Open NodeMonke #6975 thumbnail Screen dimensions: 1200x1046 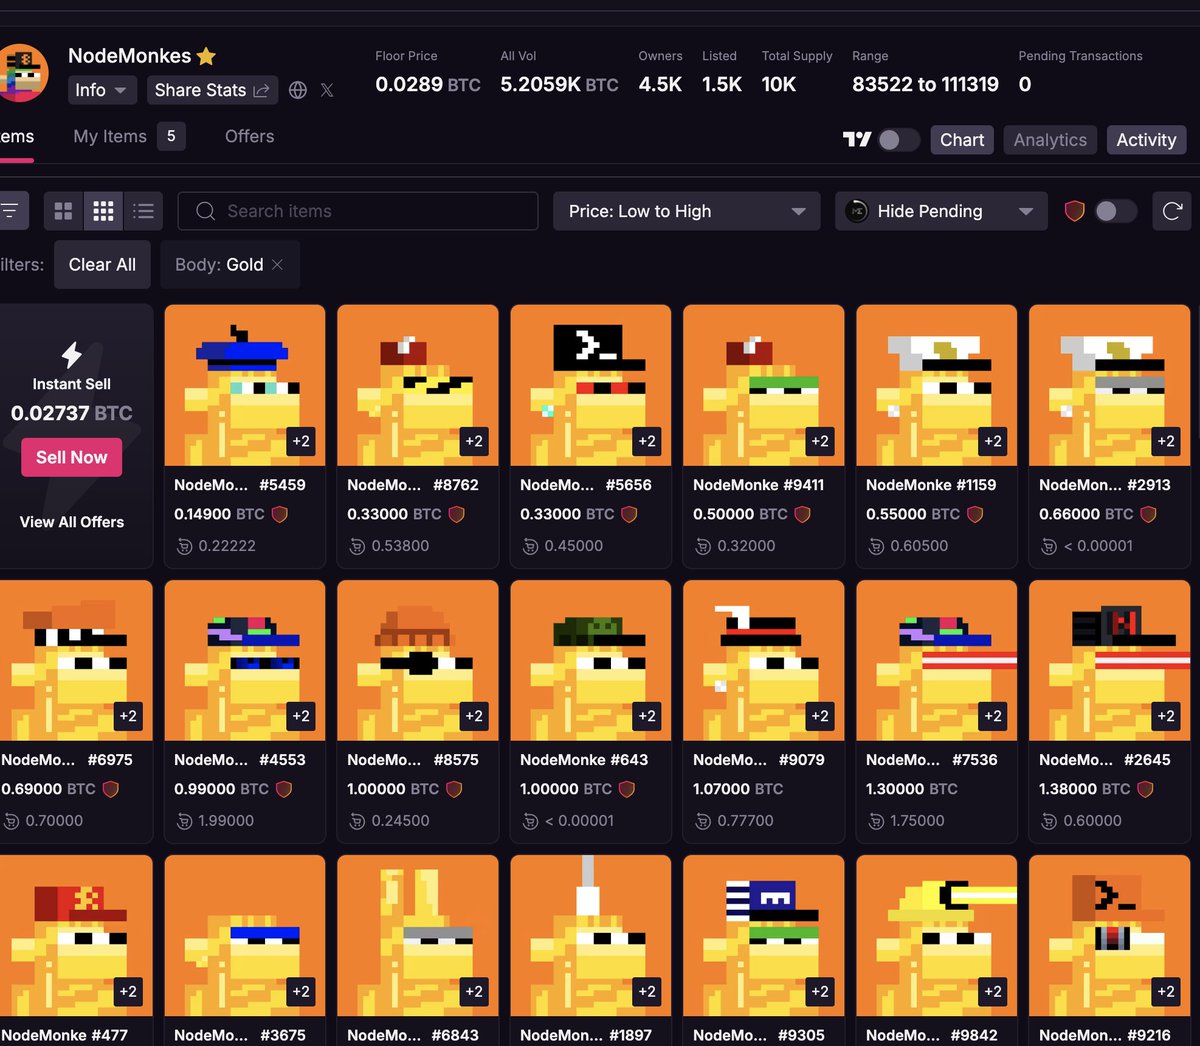pos(76,660)
